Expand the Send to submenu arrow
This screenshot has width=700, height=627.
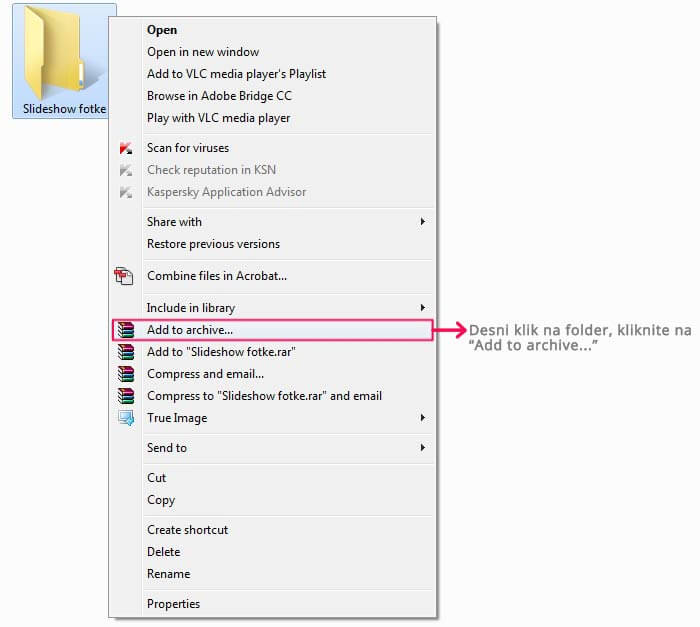pos(423,448)
